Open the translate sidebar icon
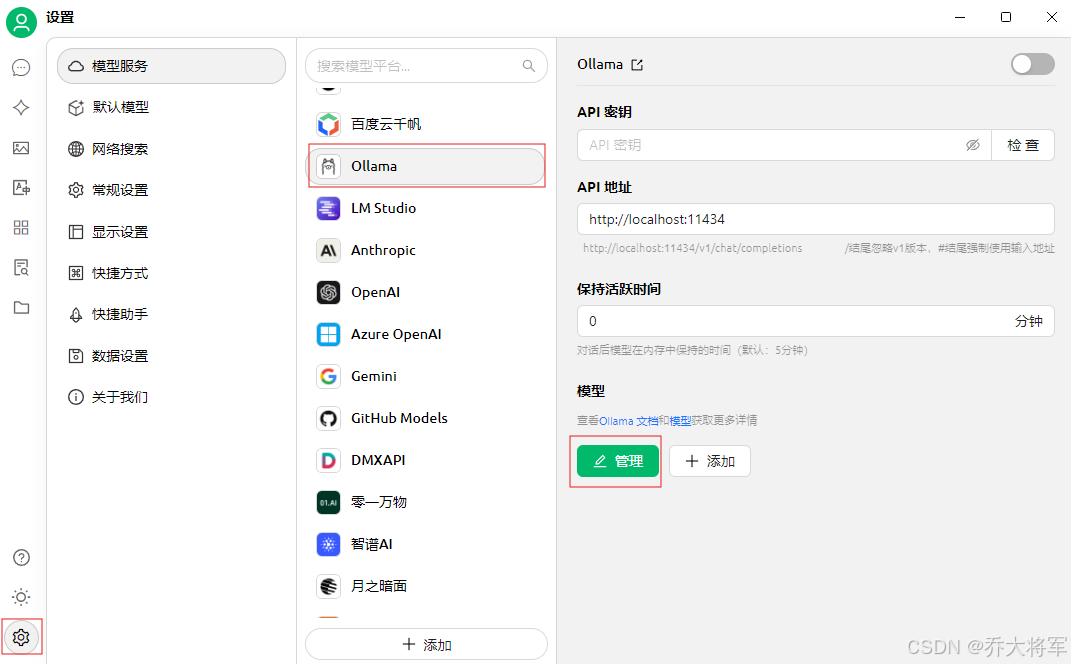Viewport: 1071px width, 664px height. [21, 188]
